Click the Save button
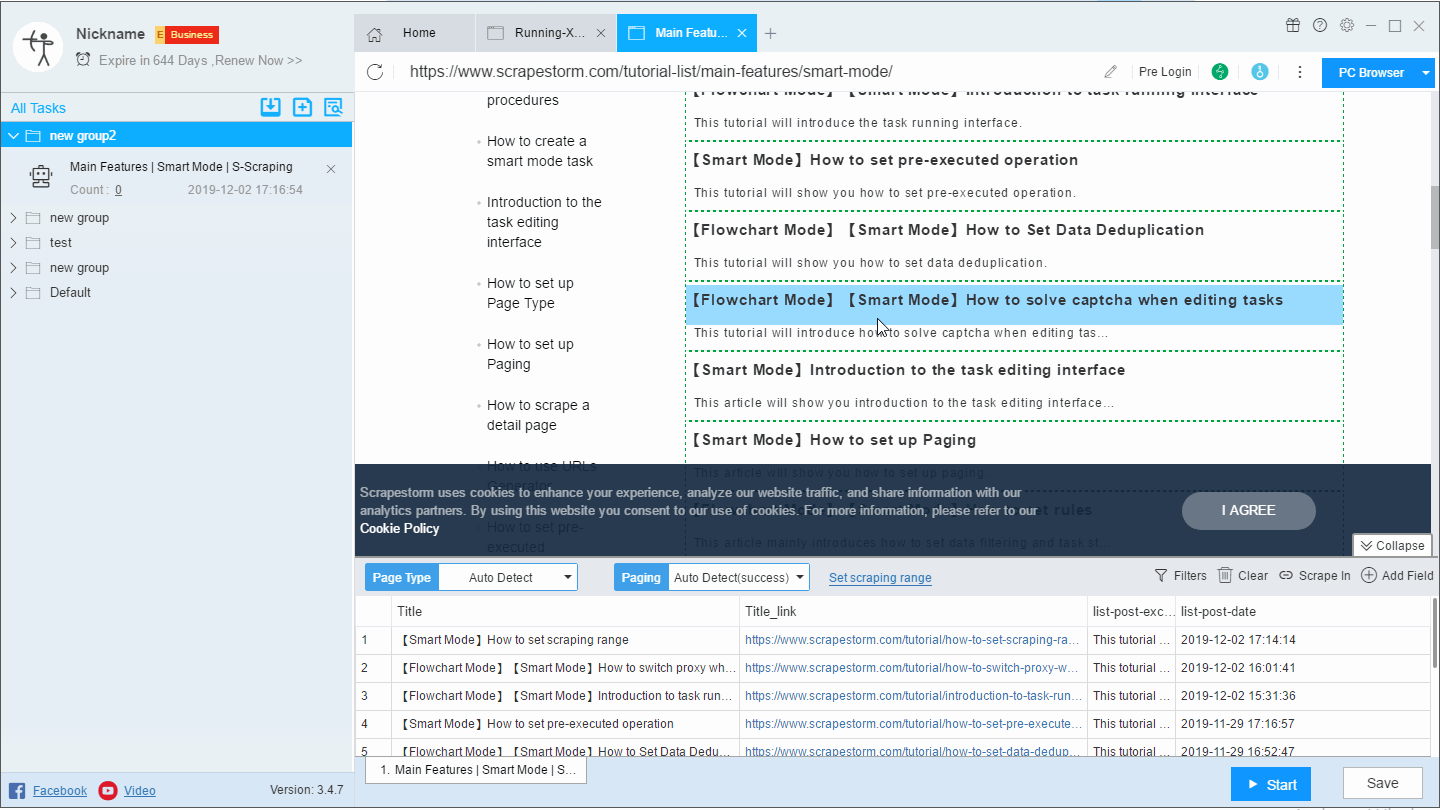 pos(1382,783)
